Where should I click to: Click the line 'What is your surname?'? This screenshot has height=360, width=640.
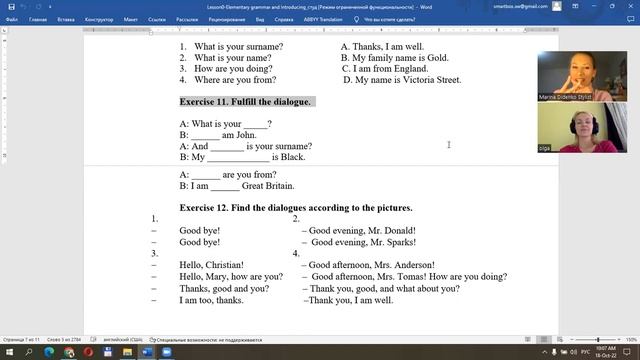tap(238, 47)
